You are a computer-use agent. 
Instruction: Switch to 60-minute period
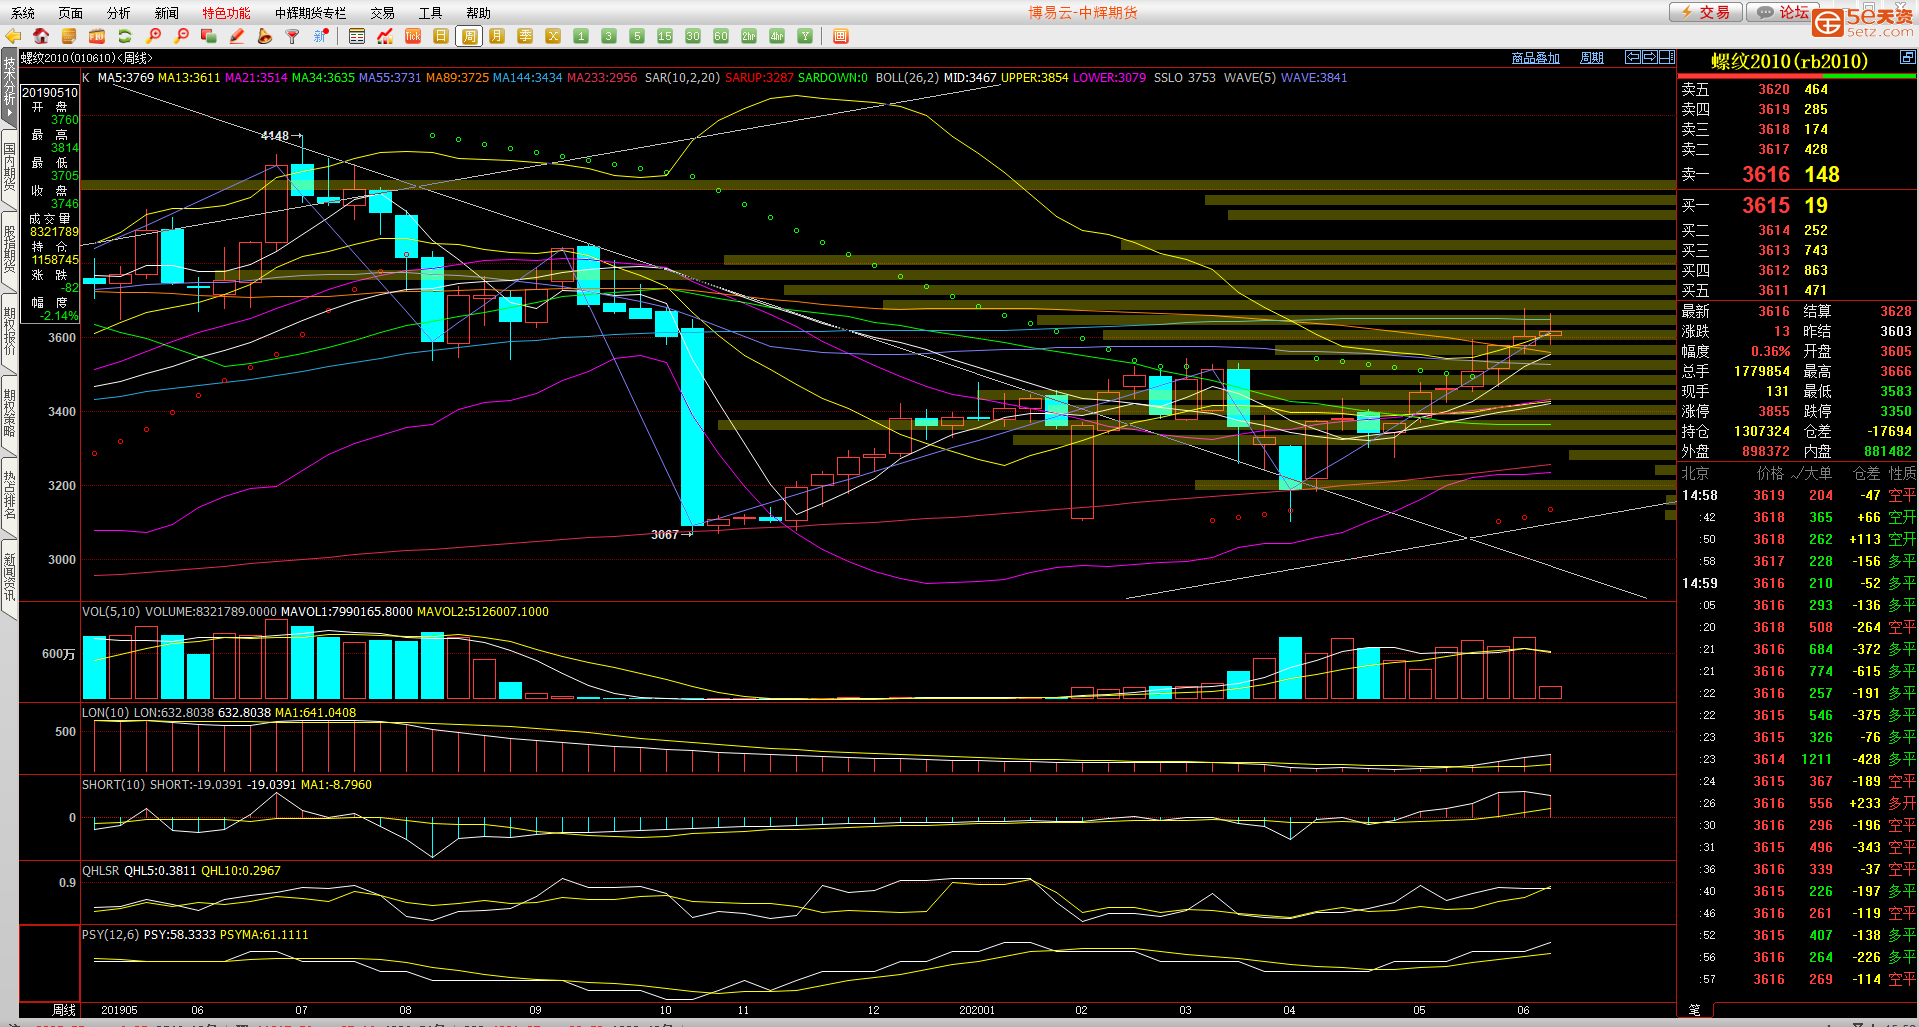tap(721, 36)
